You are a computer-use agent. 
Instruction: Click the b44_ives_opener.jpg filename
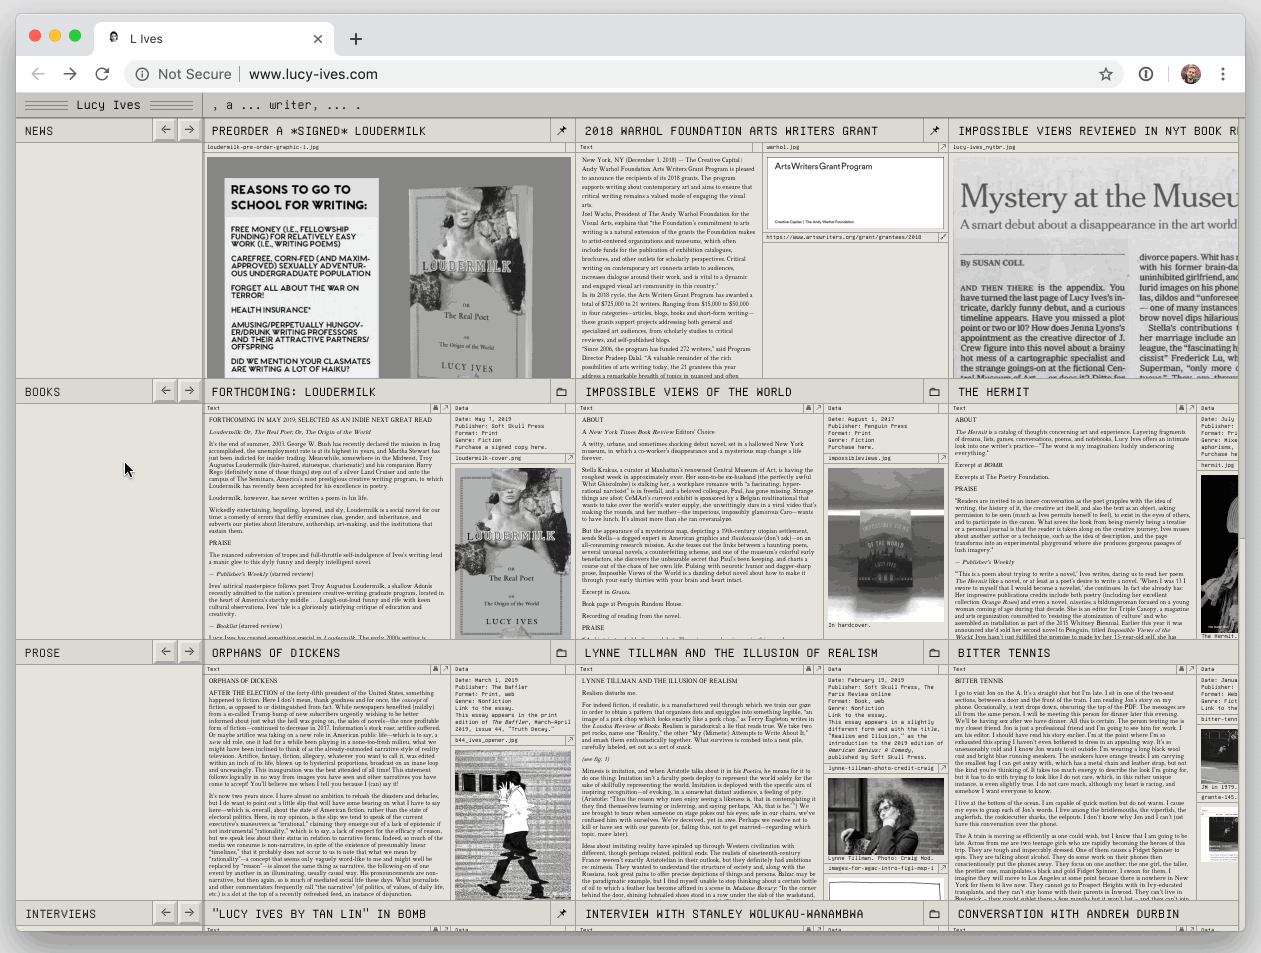click(487, 740)
